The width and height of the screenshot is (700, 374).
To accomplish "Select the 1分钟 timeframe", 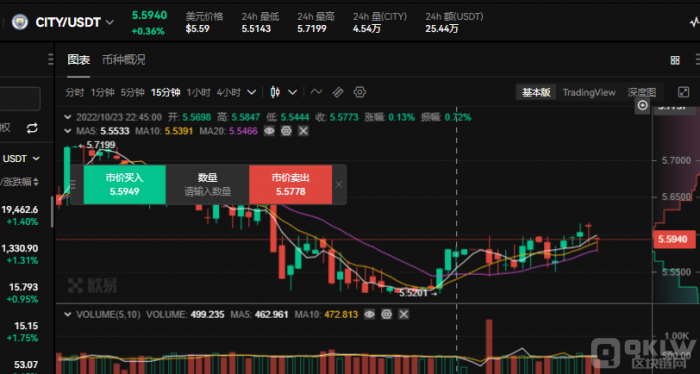I will [102, 92].
